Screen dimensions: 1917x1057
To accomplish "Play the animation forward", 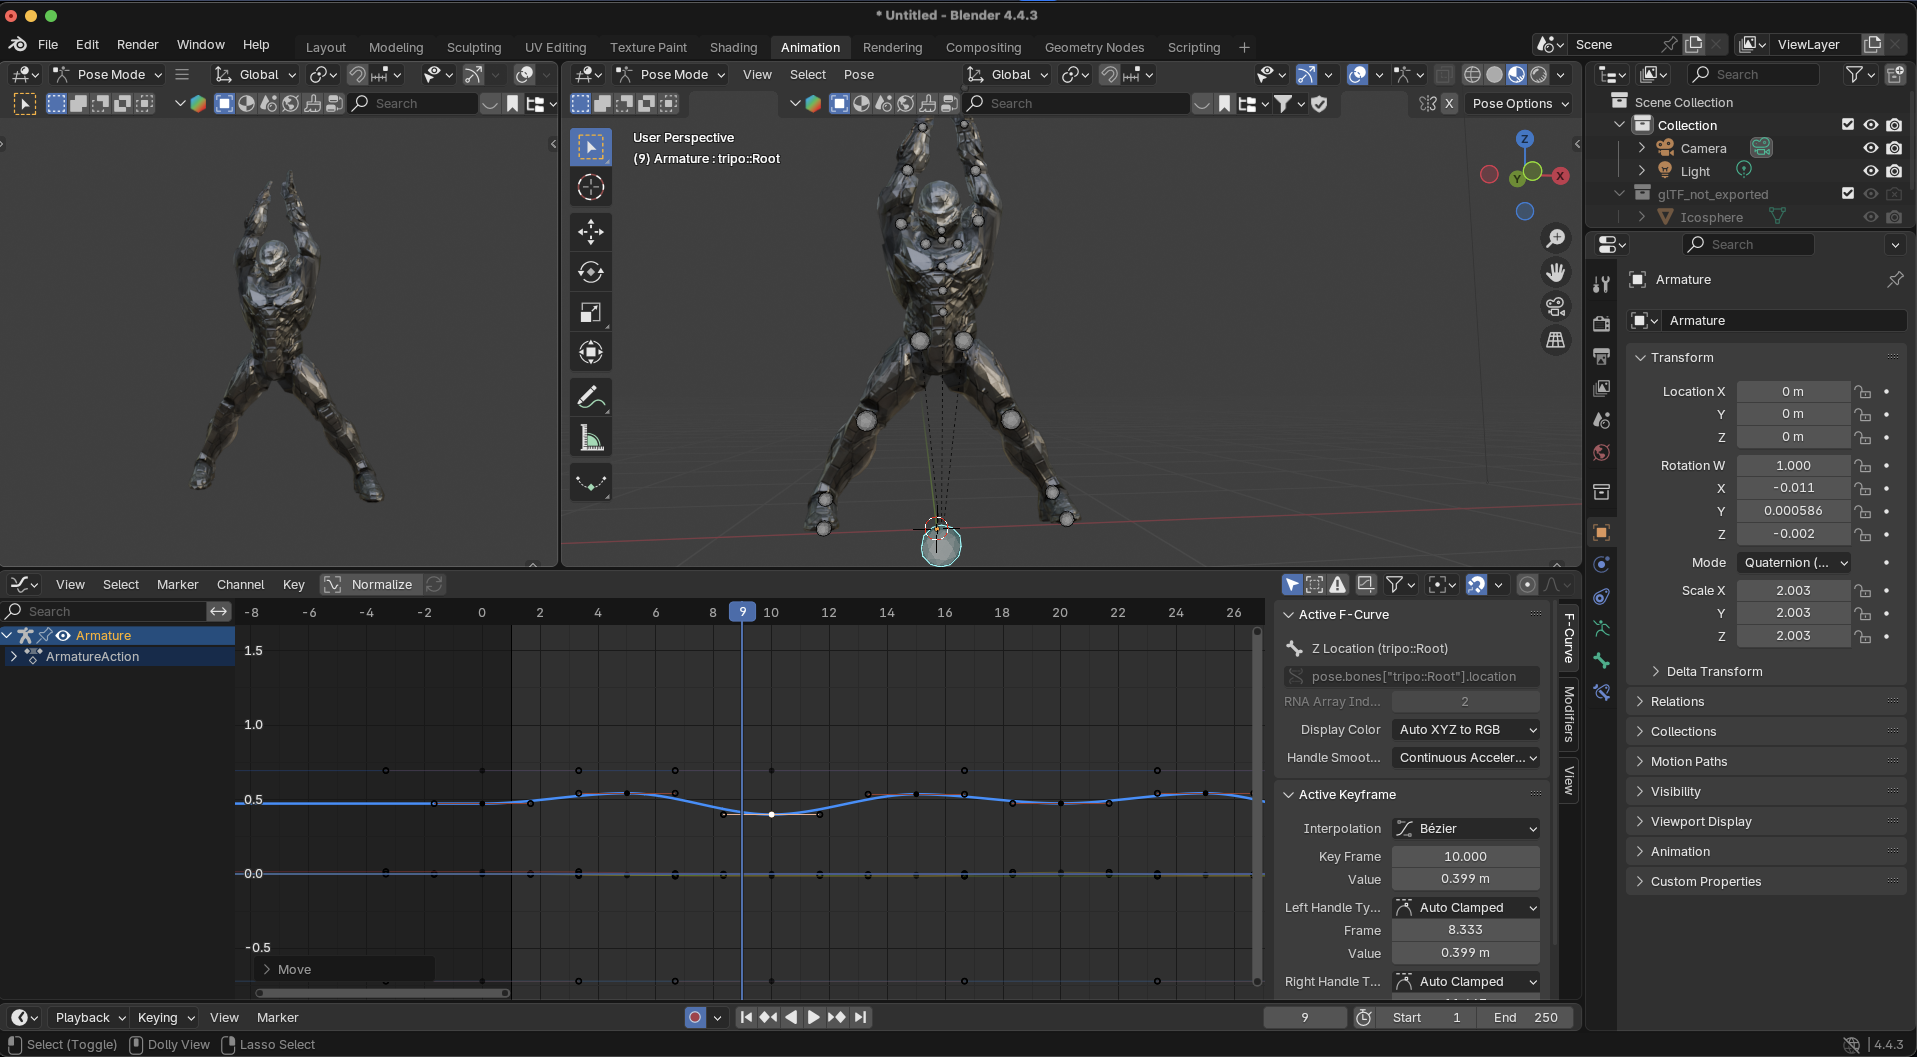I will click(814, 1017).
